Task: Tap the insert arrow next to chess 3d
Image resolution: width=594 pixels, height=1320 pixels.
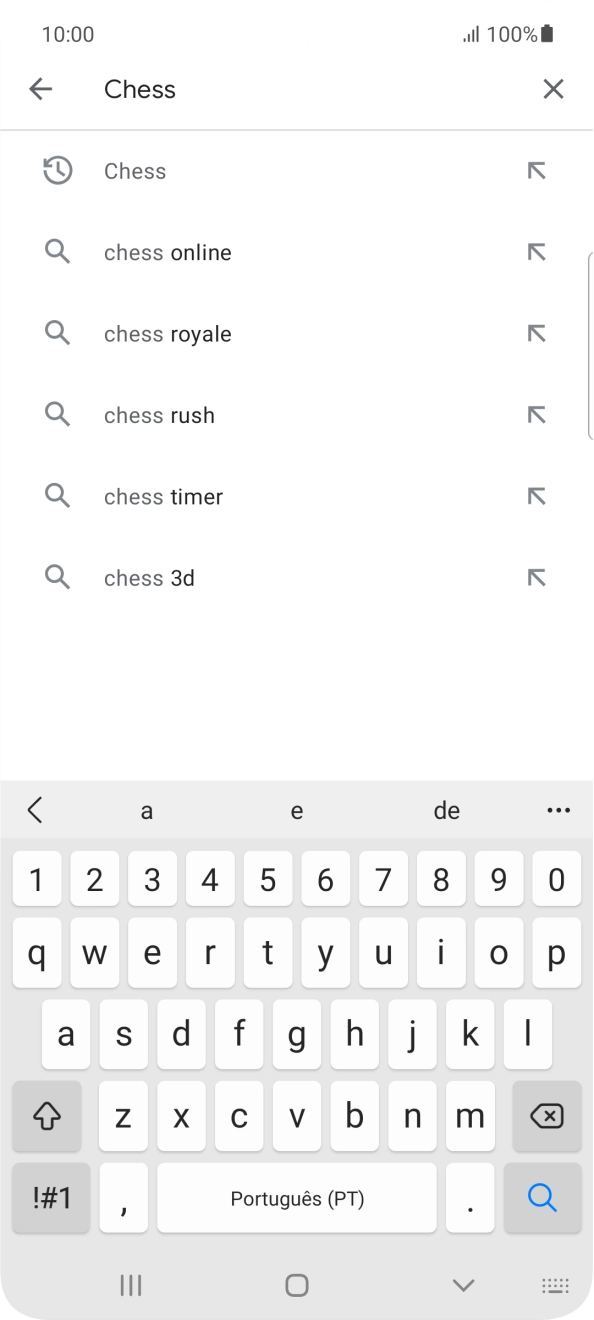Action: 537,577
